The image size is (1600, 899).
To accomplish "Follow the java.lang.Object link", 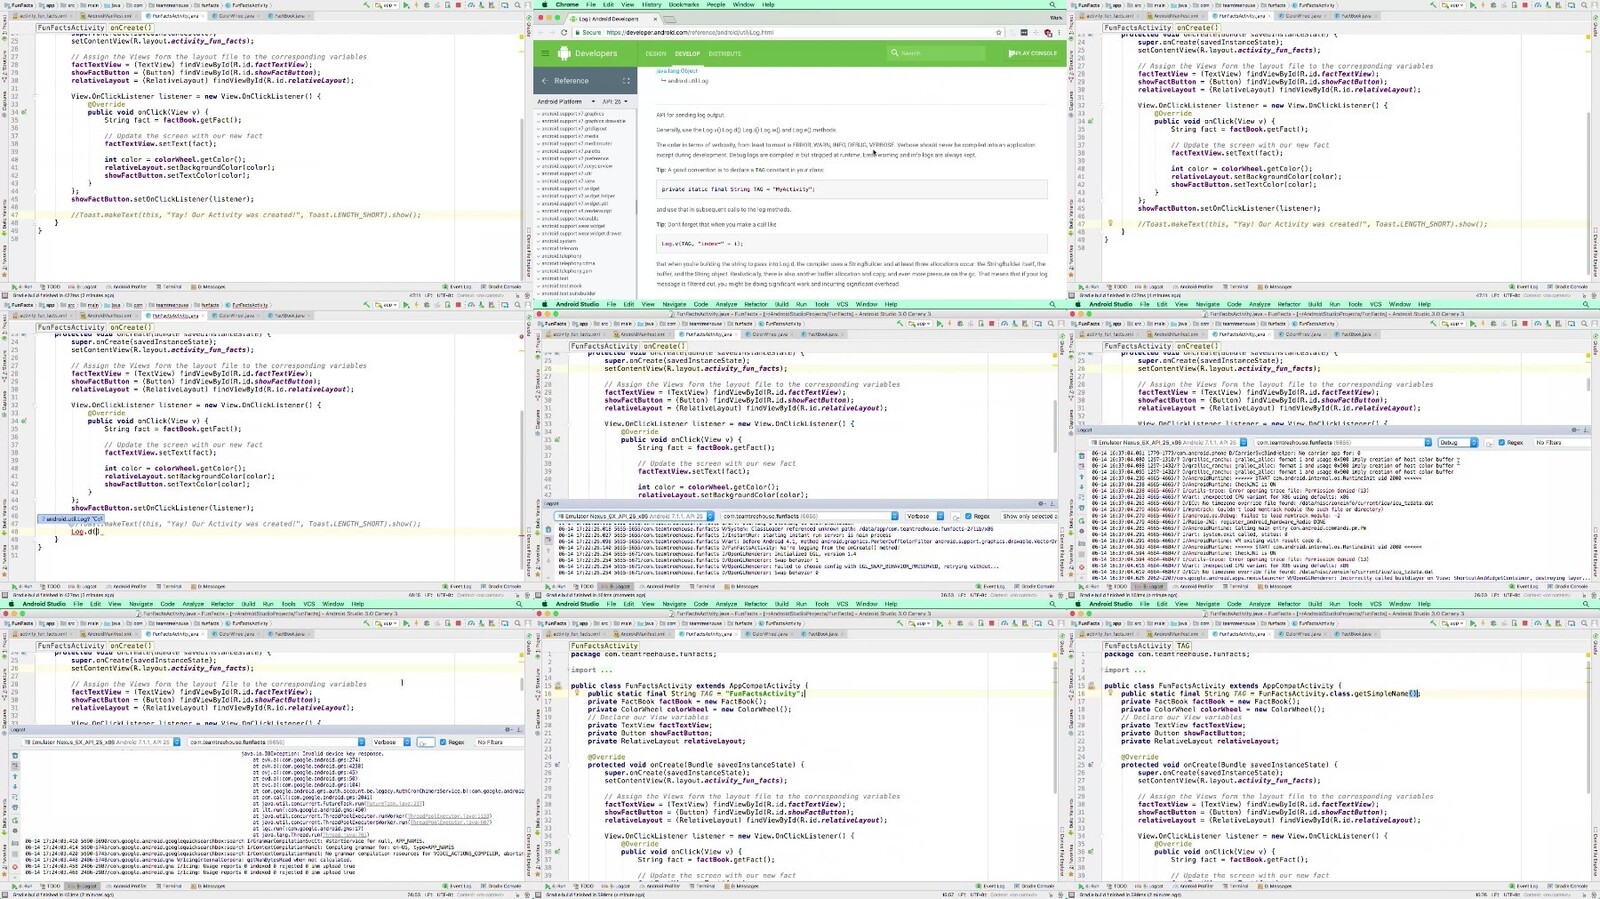I will pos(677,71).
